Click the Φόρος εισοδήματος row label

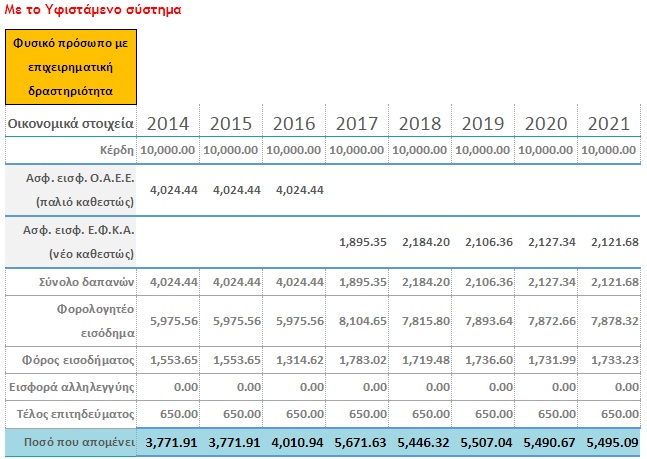[78, 360]
